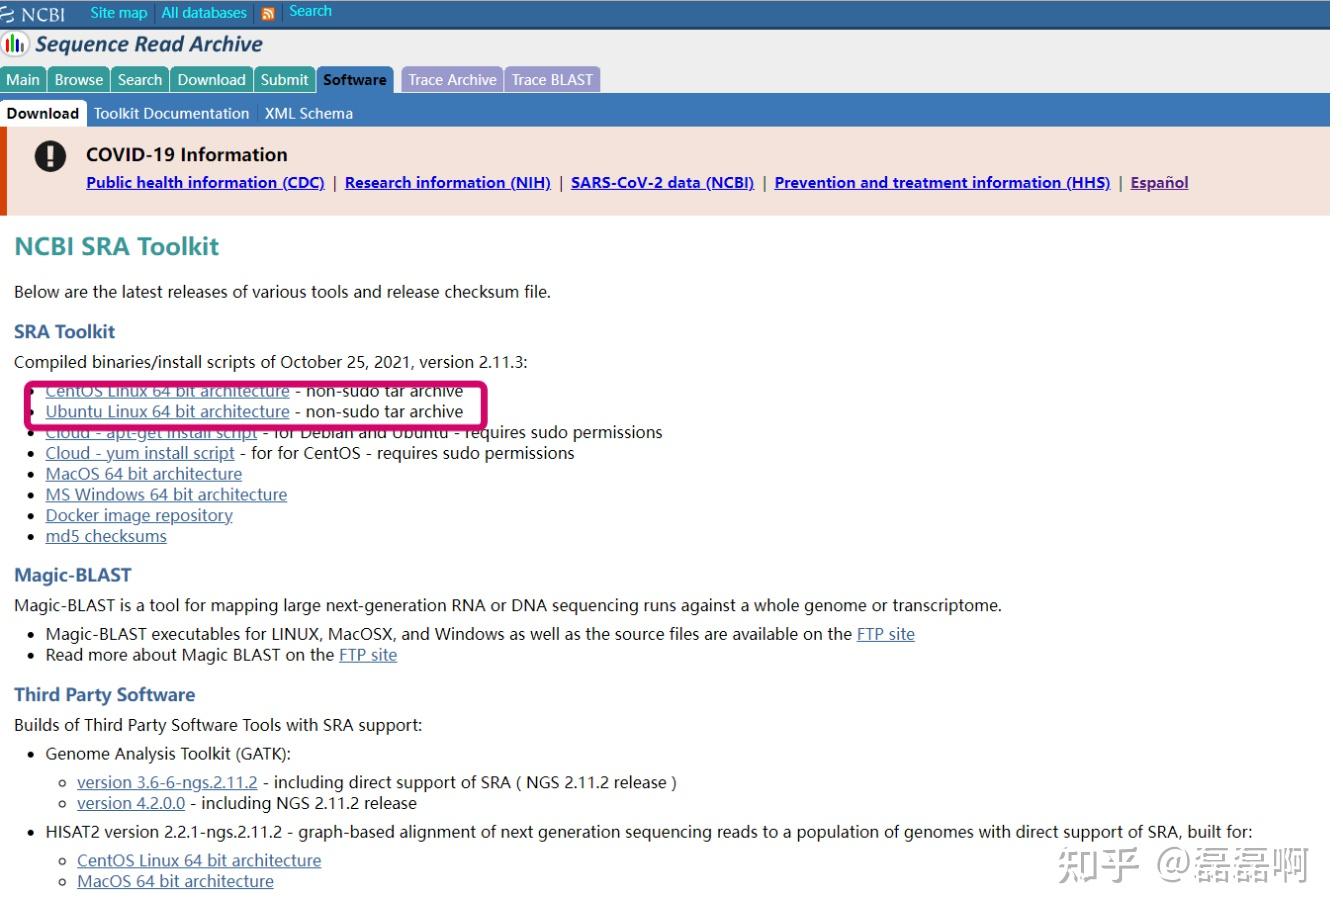Open the Site map link
The height and width of the screenshot is (920, 1343).
click(118, 13)
